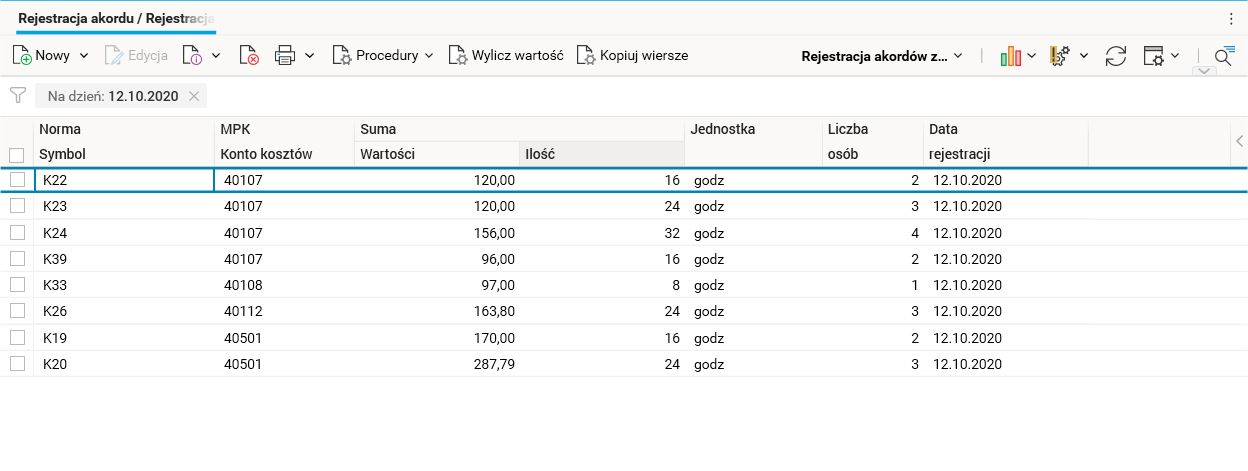1248x471 pixels.
Task: Click the filter funnel icon
Action: [x=17, y=96]
